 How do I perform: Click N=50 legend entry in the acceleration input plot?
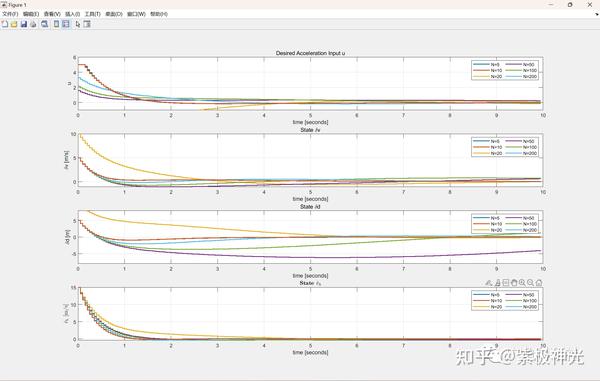click(520, 65)
